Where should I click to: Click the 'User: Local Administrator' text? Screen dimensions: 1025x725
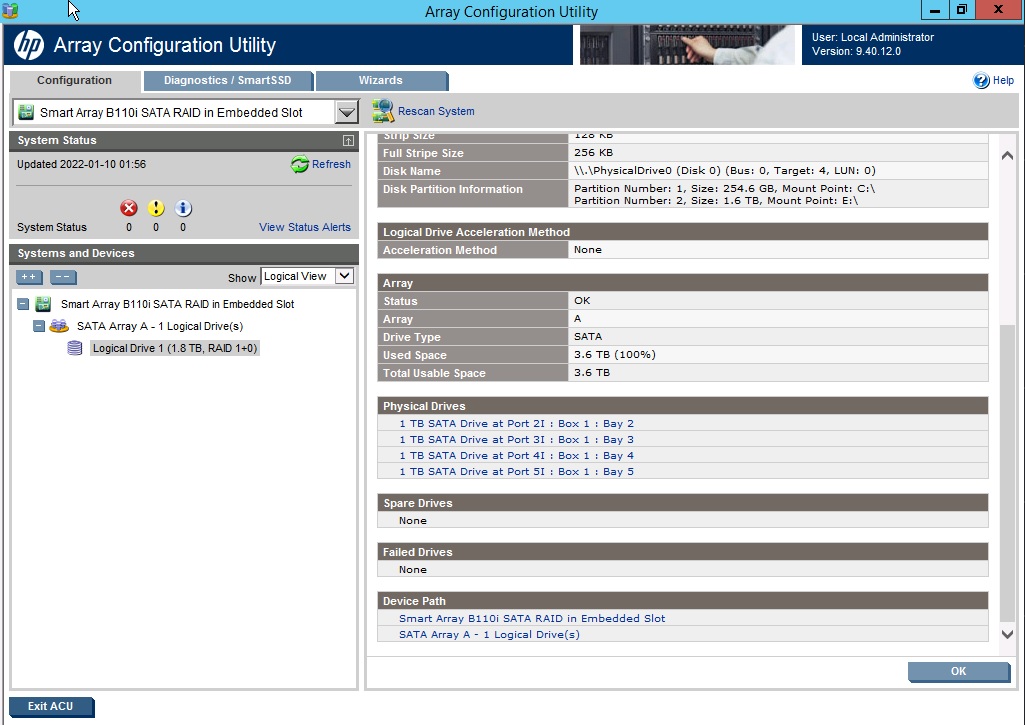point(873,37)
